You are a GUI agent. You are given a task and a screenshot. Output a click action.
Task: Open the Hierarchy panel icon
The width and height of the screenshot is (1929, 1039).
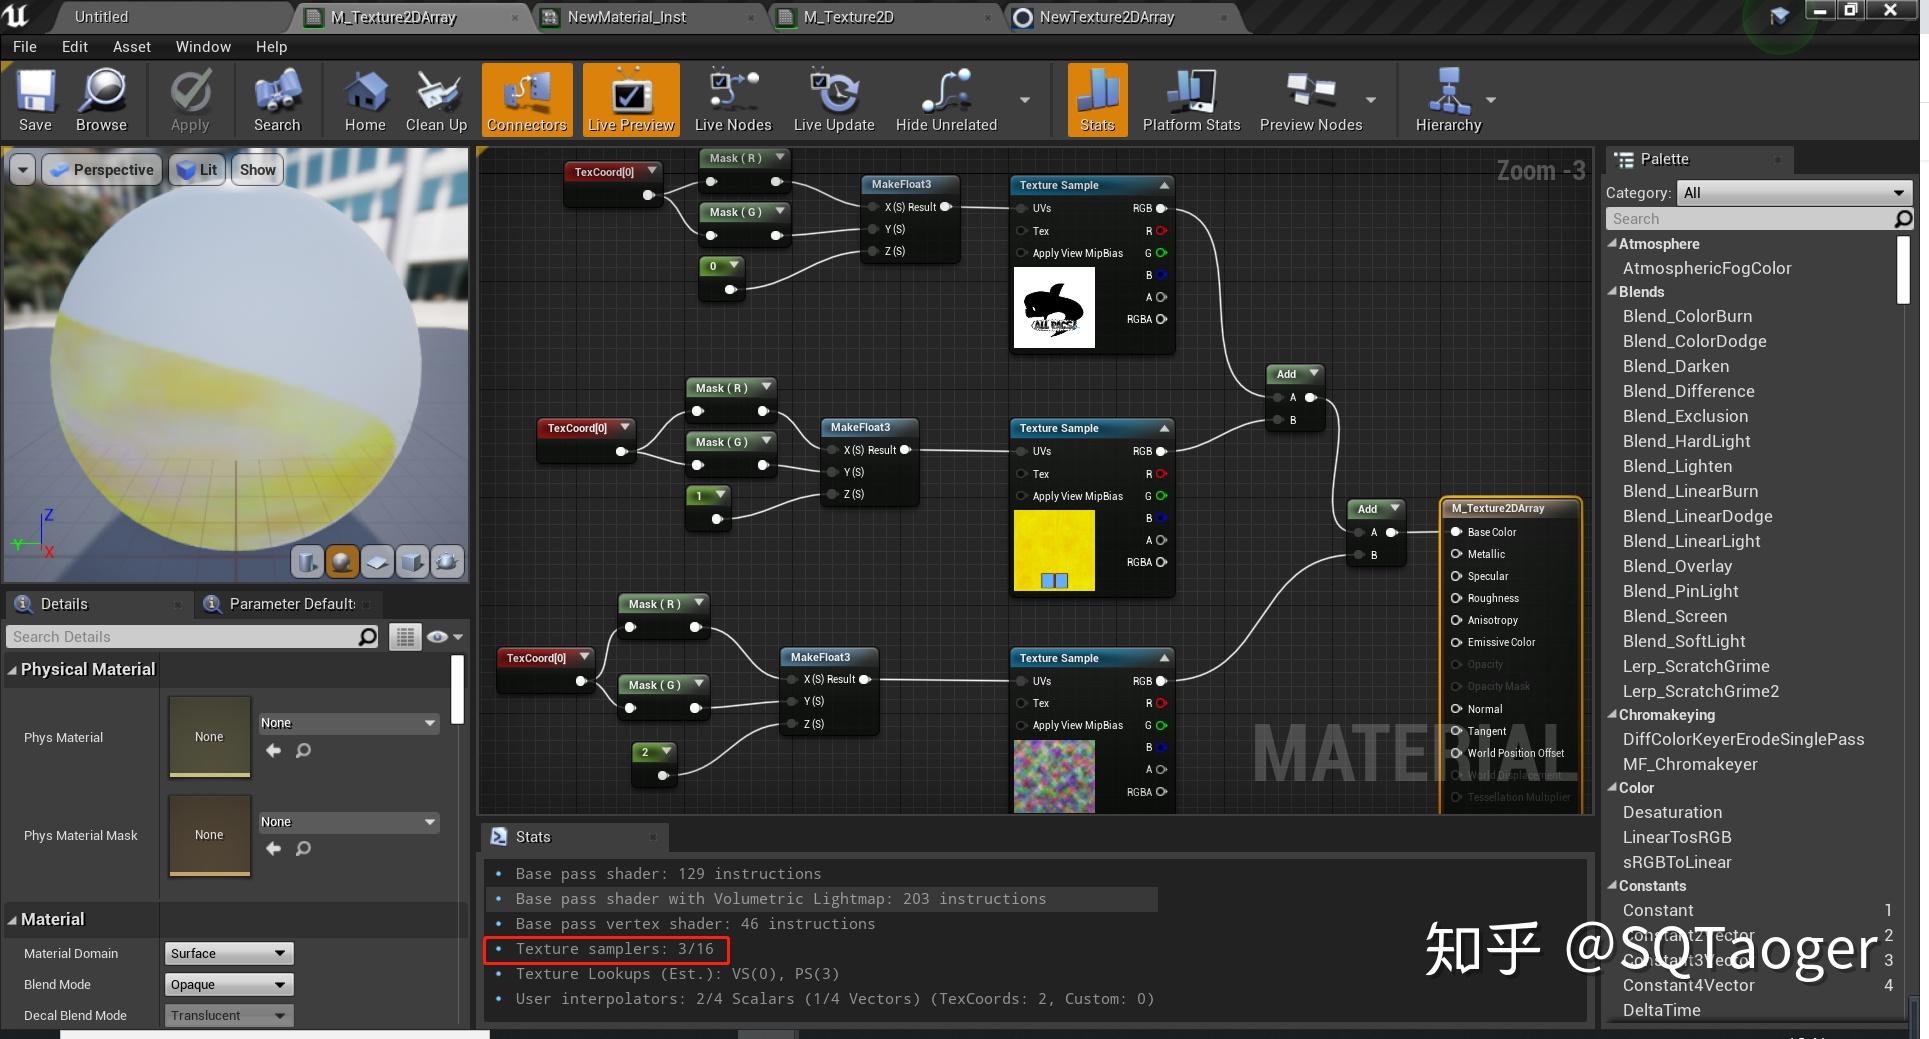(x=1447, y=99)
